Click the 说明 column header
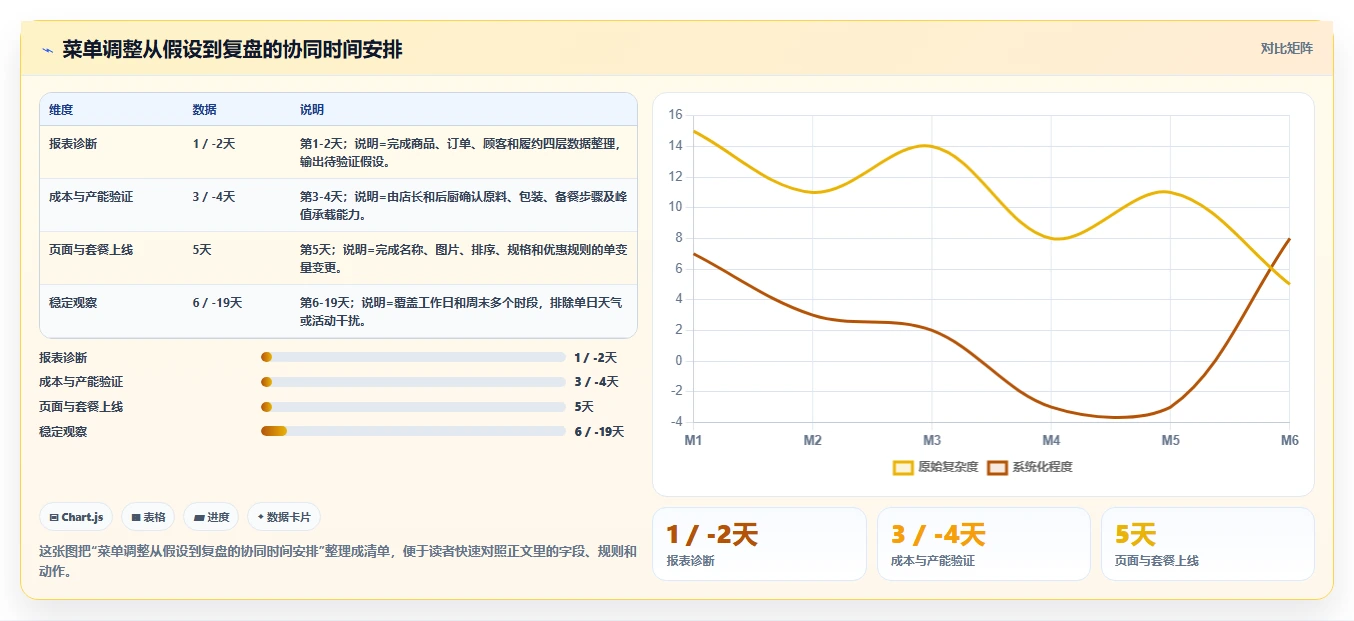 [312, 110]
